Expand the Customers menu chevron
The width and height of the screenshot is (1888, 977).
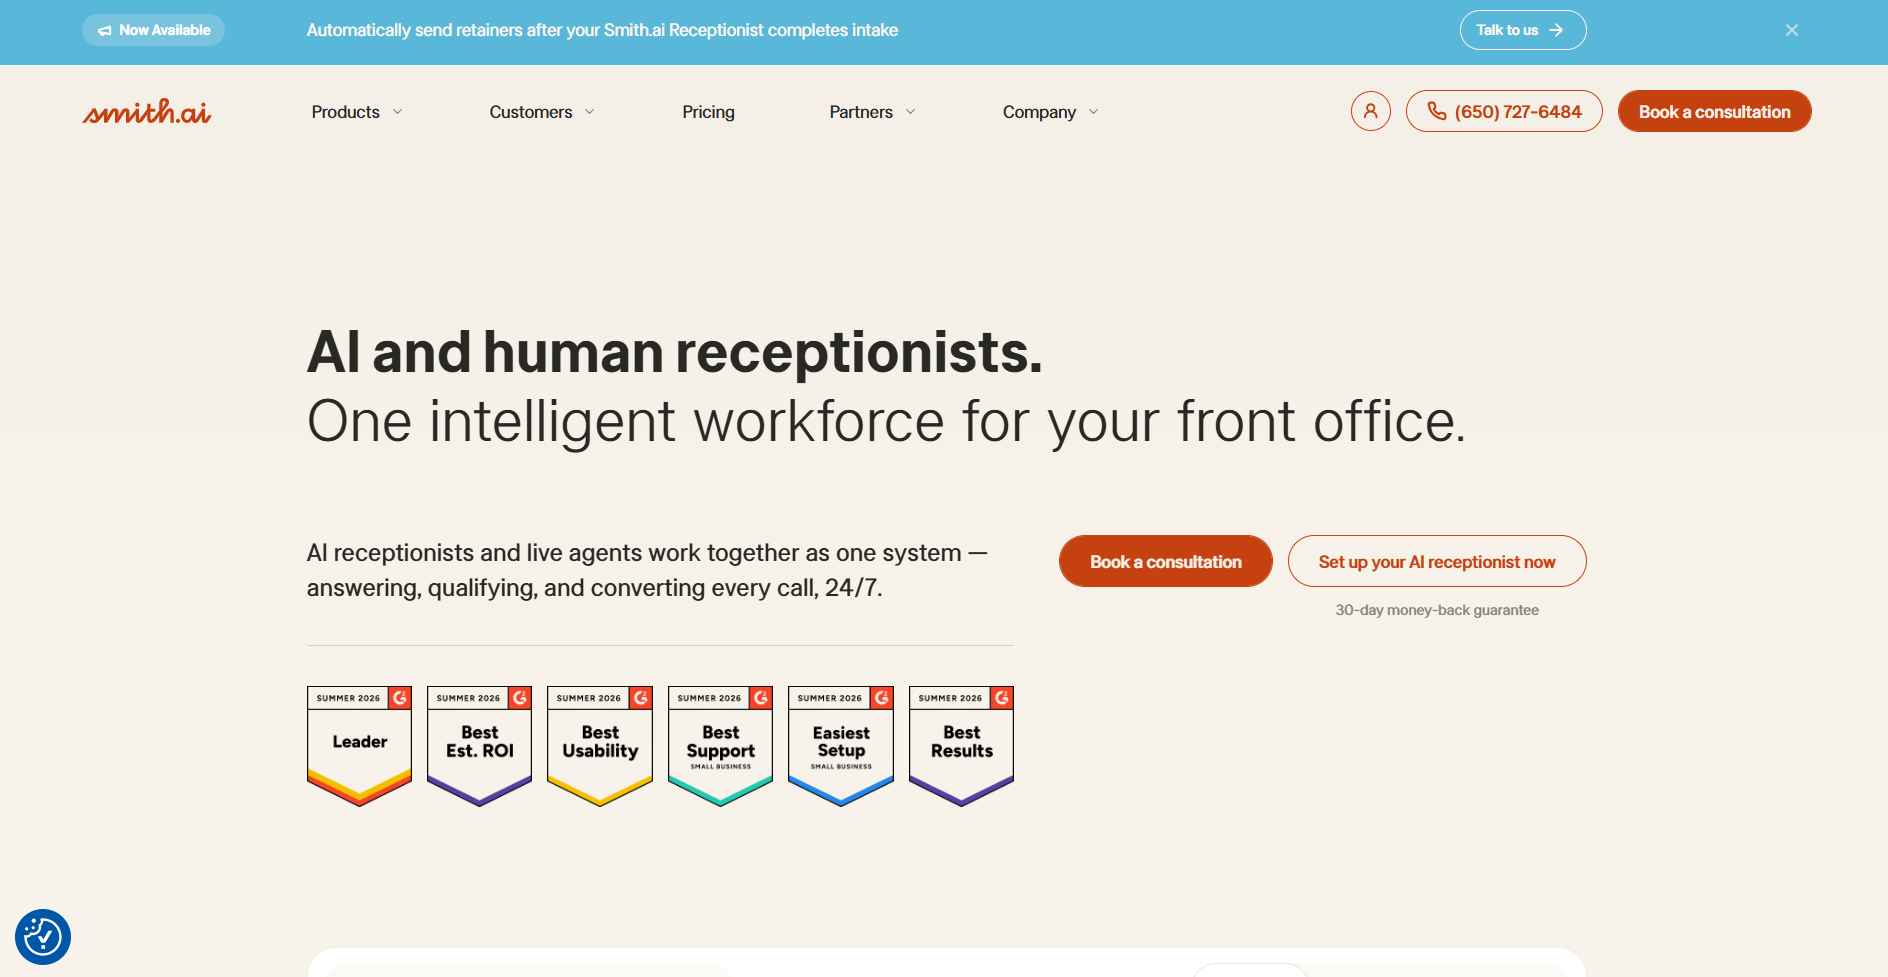click(589, 112)
